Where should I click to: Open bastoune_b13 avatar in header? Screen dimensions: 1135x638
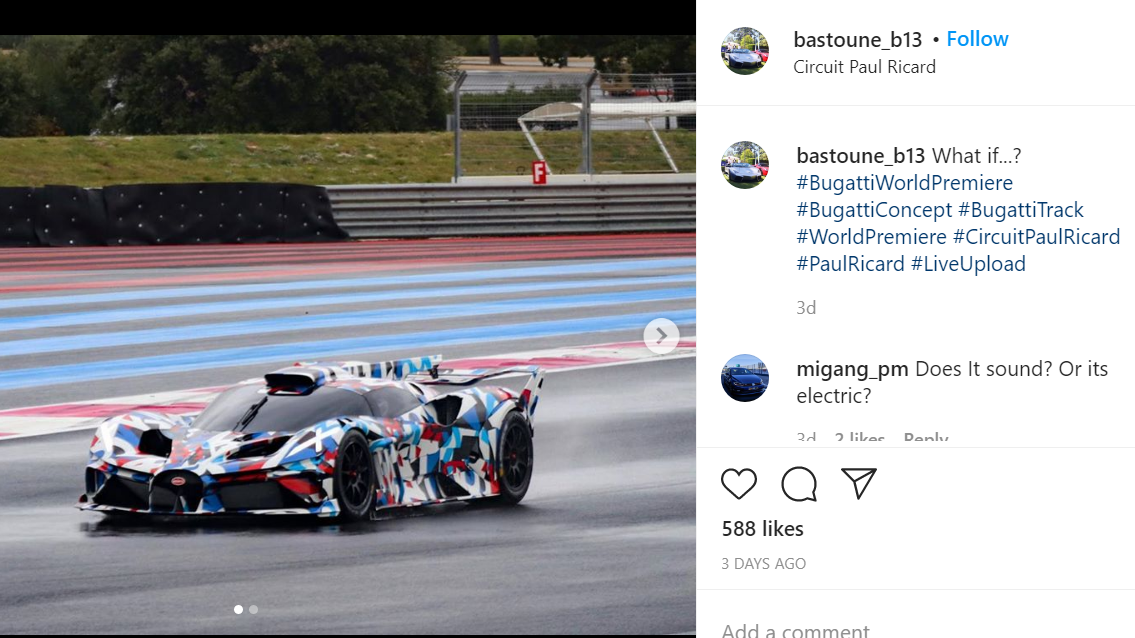[744, 51]
